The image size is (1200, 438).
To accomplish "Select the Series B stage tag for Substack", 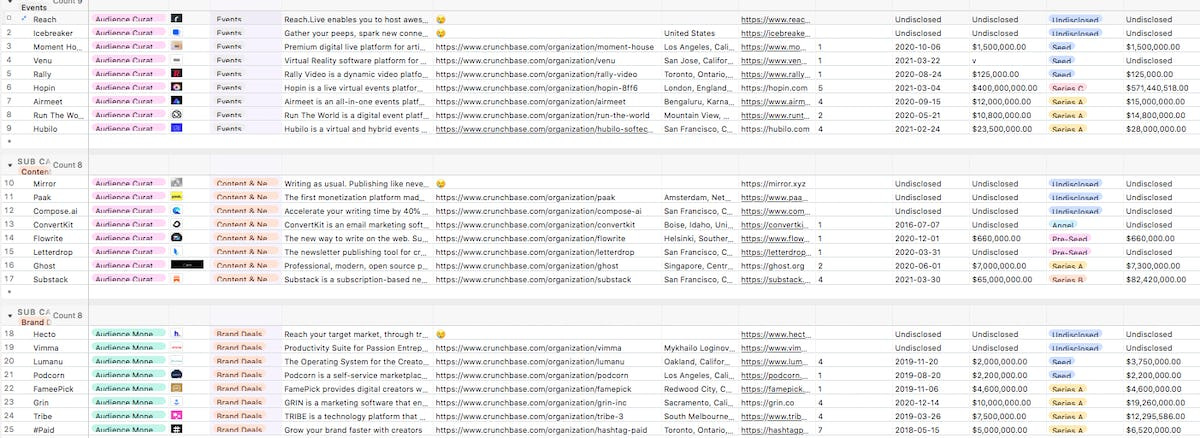I will (x=1068, y=279).
